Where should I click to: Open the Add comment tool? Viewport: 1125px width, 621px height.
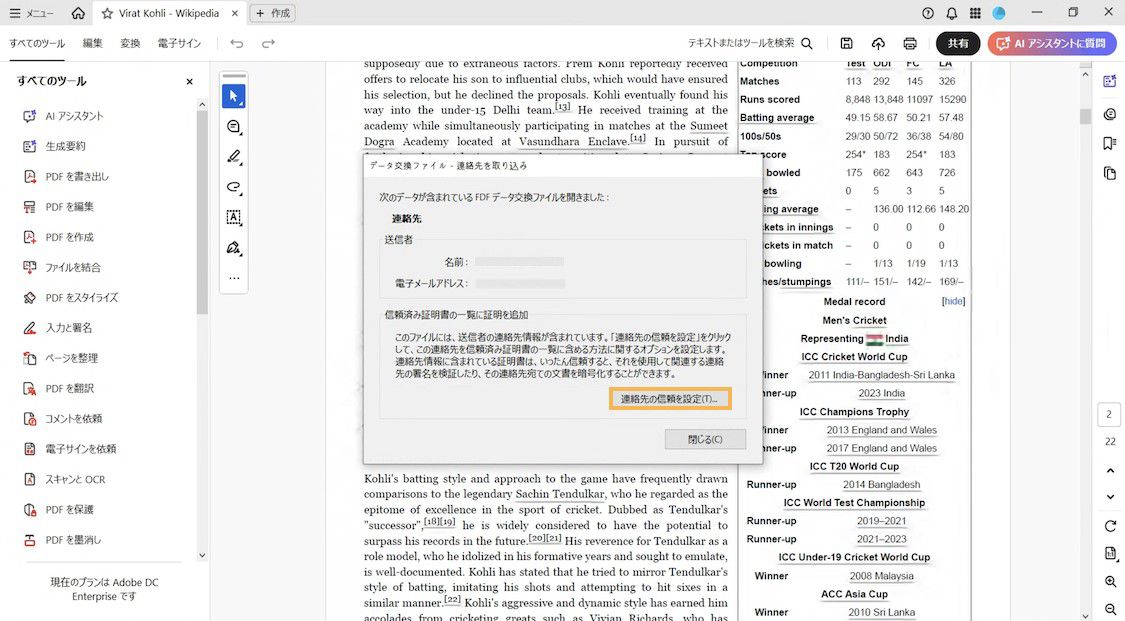coord(233,127)
